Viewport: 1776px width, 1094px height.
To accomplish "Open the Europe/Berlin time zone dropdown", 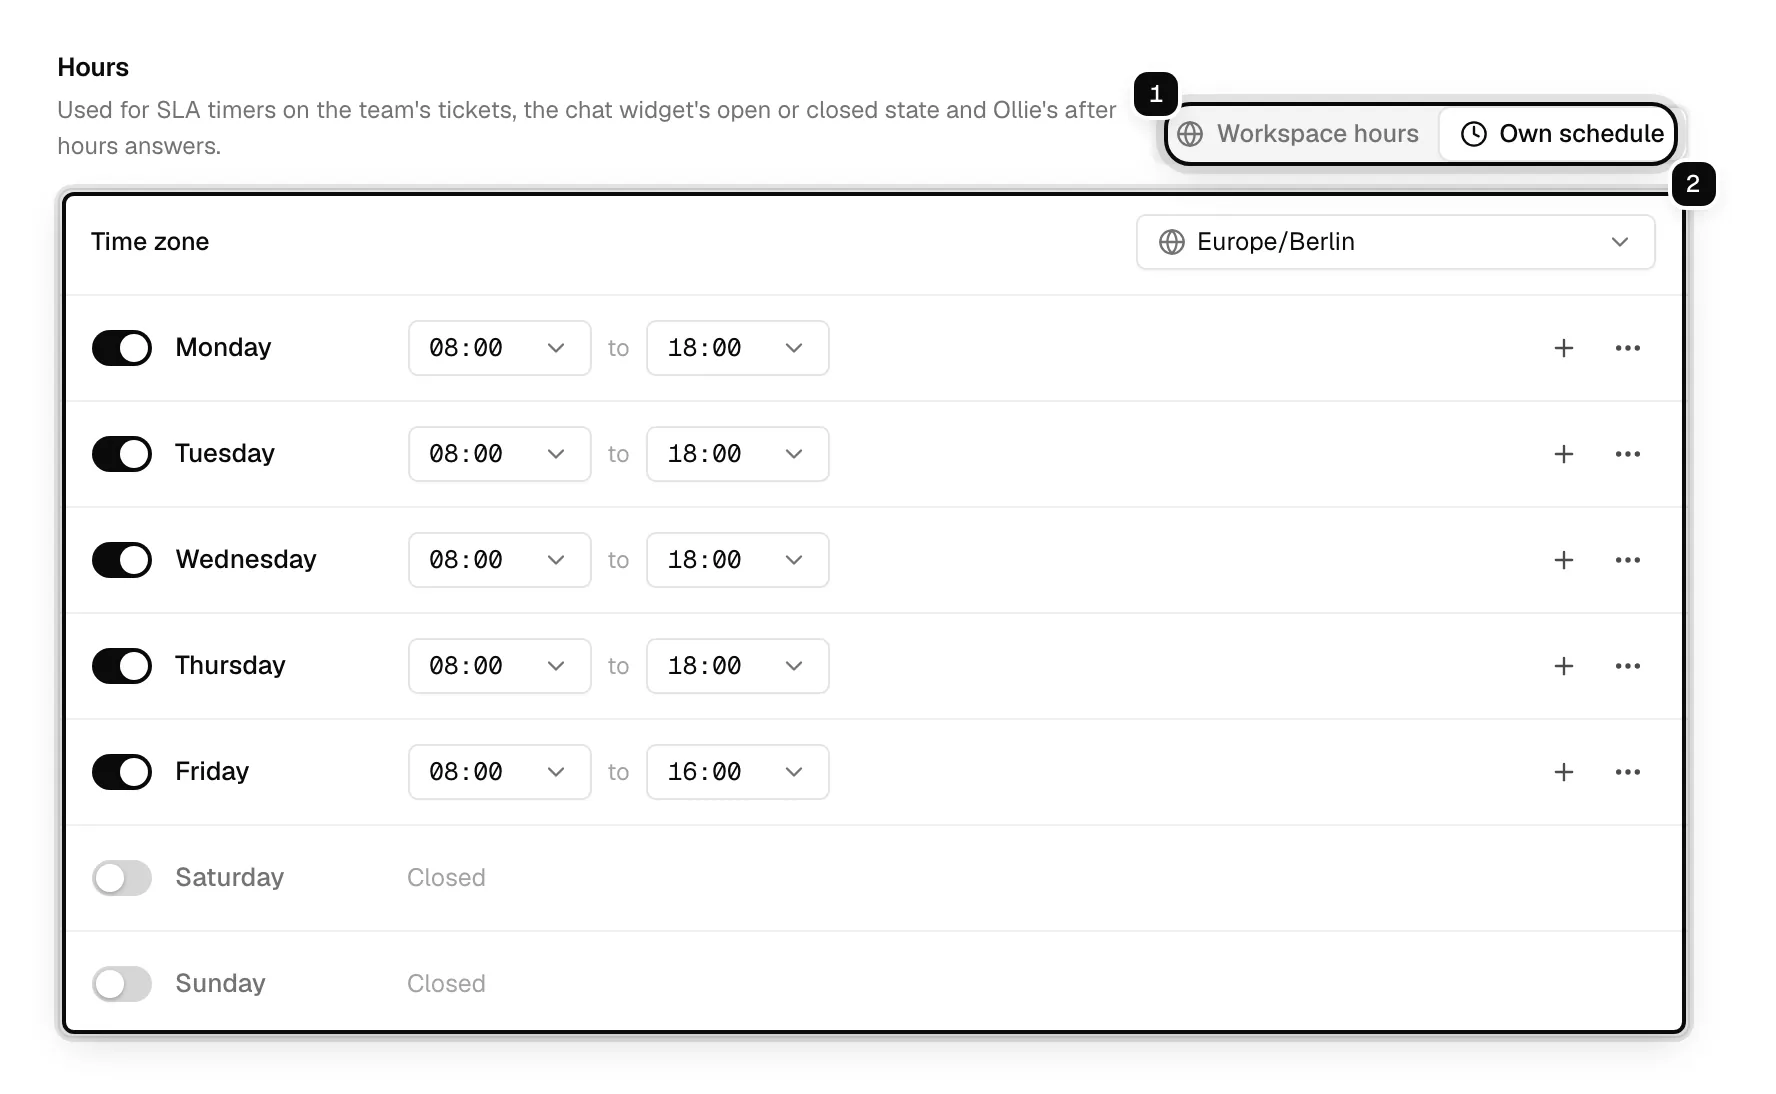I will 1396,242.
